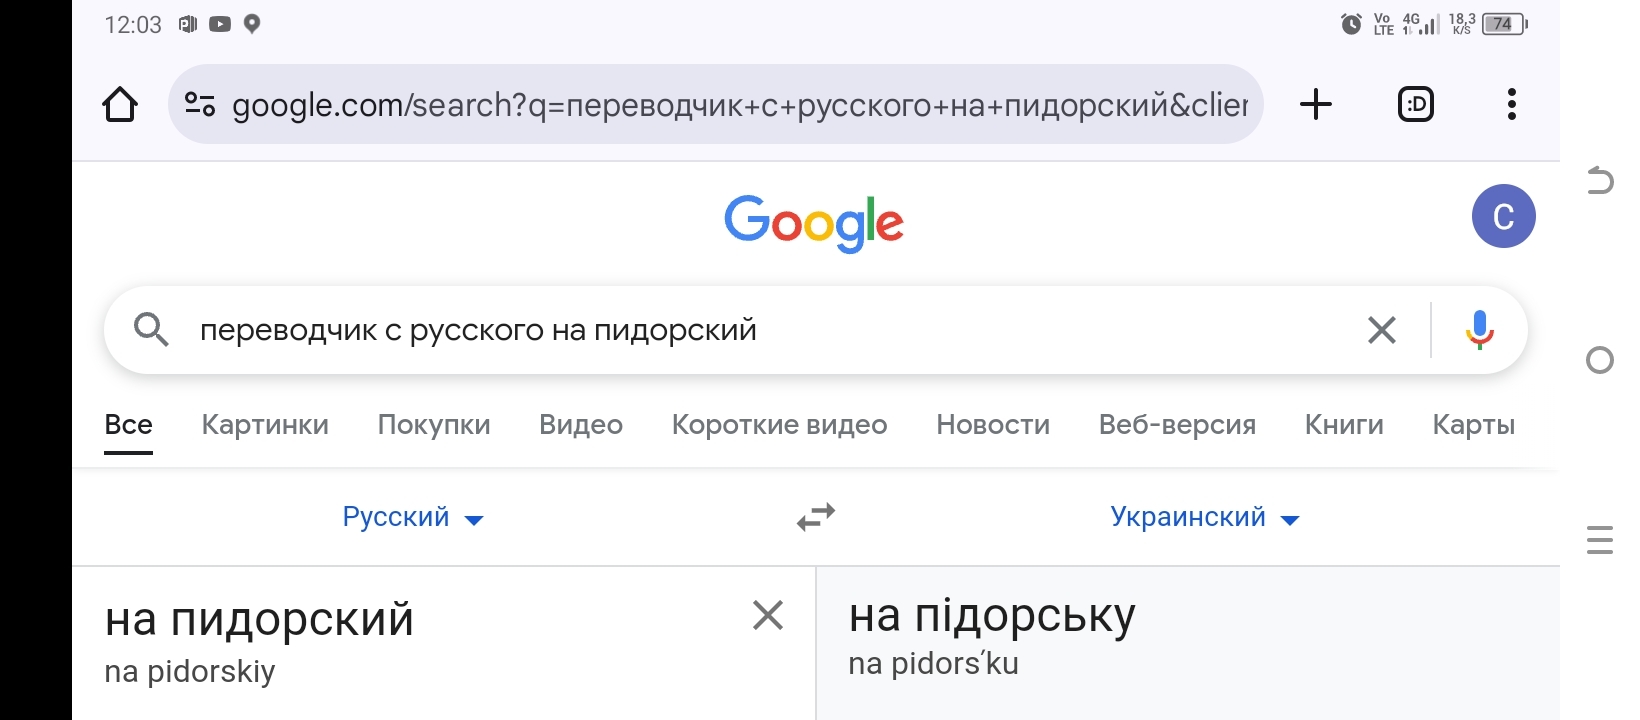This screenshot has height=720, width=1640.
Task: Switch to the Картинки tab
Action: pyautogui.click(x=265, y=425)
